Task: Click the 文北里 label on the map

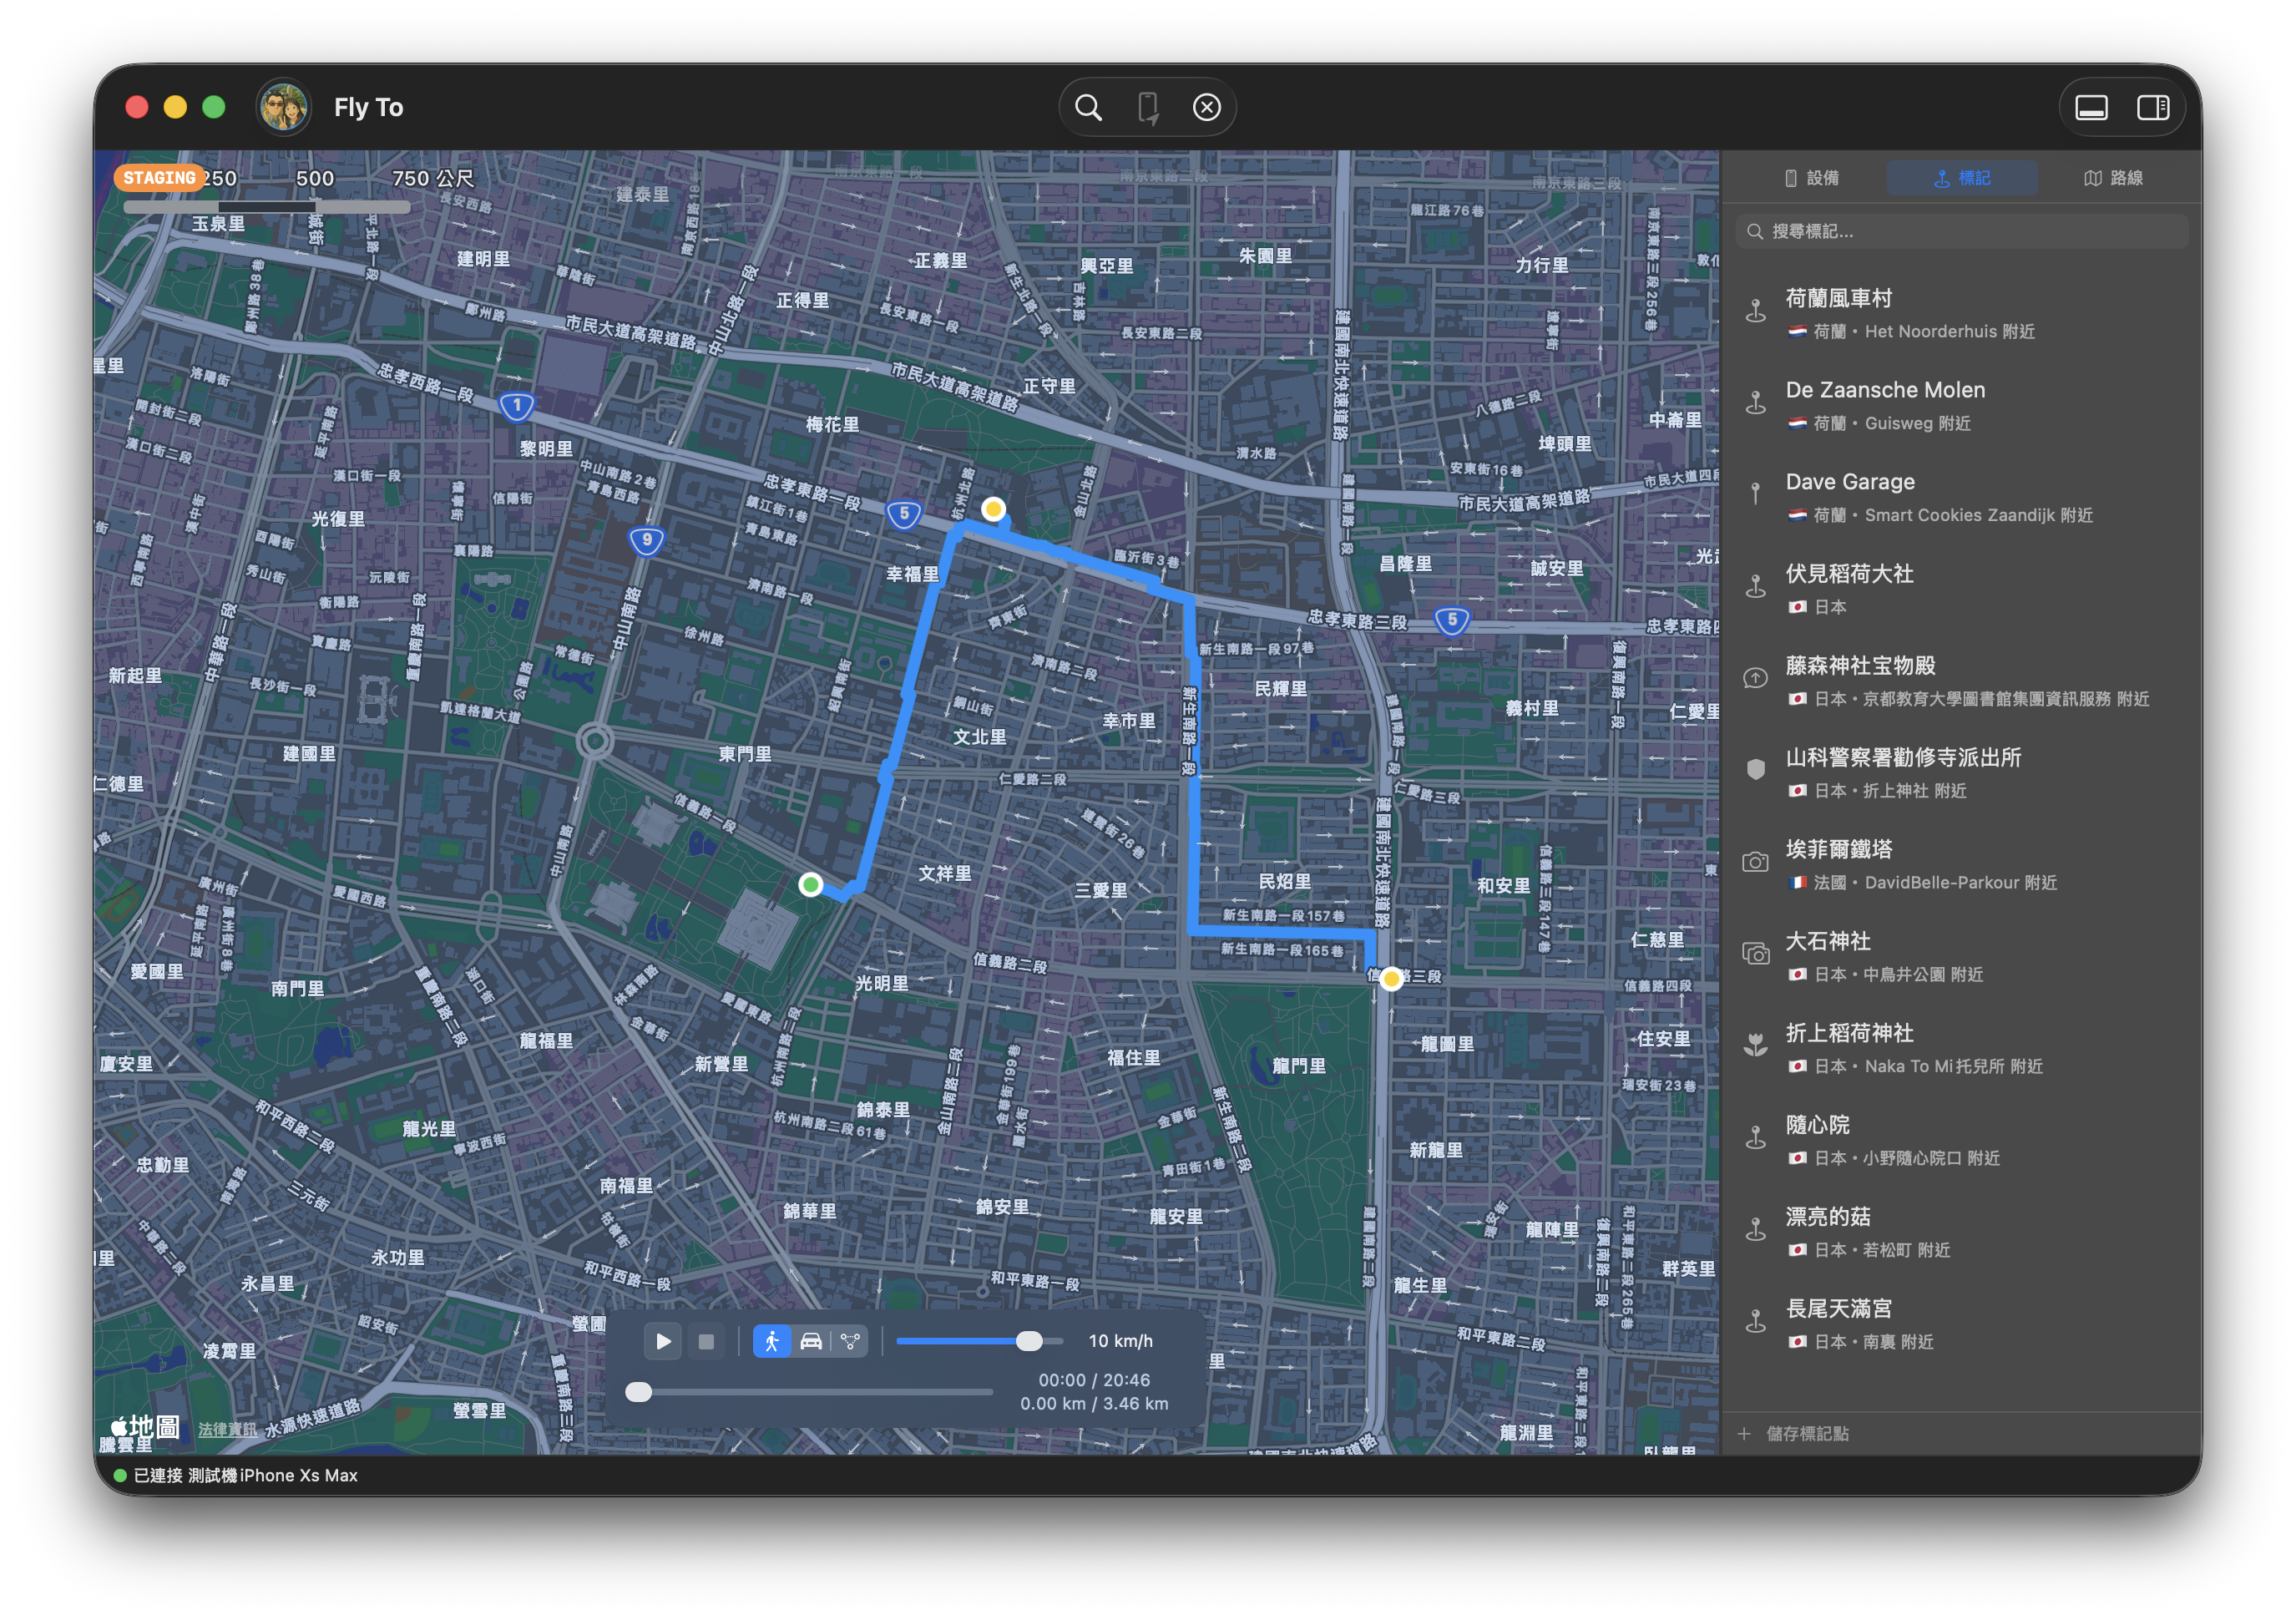Action: [979, 737]
